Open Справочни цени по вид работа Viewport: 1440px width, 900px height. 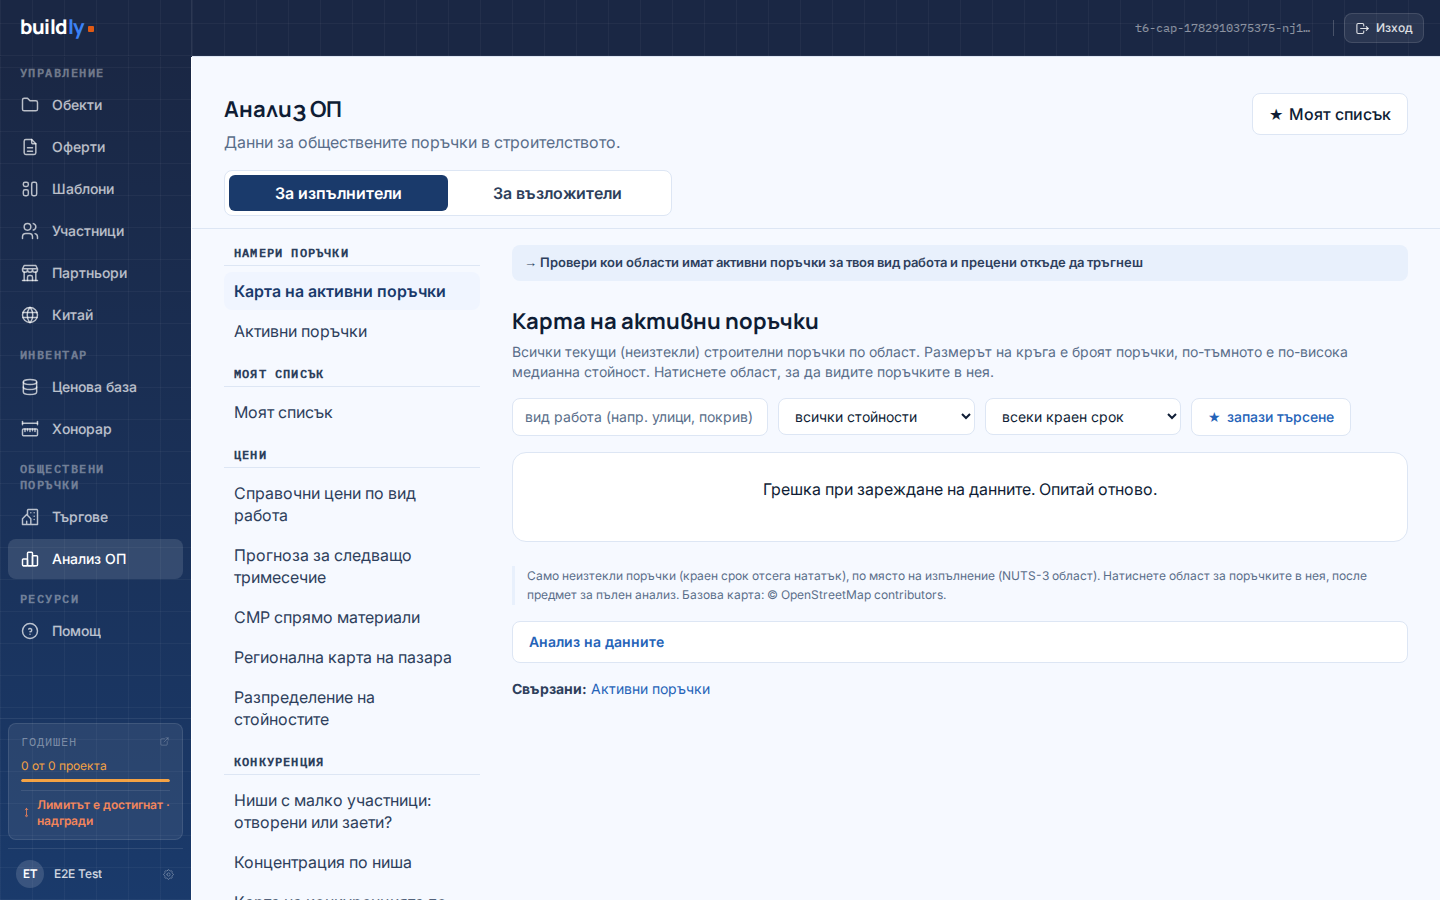[352, 504]
